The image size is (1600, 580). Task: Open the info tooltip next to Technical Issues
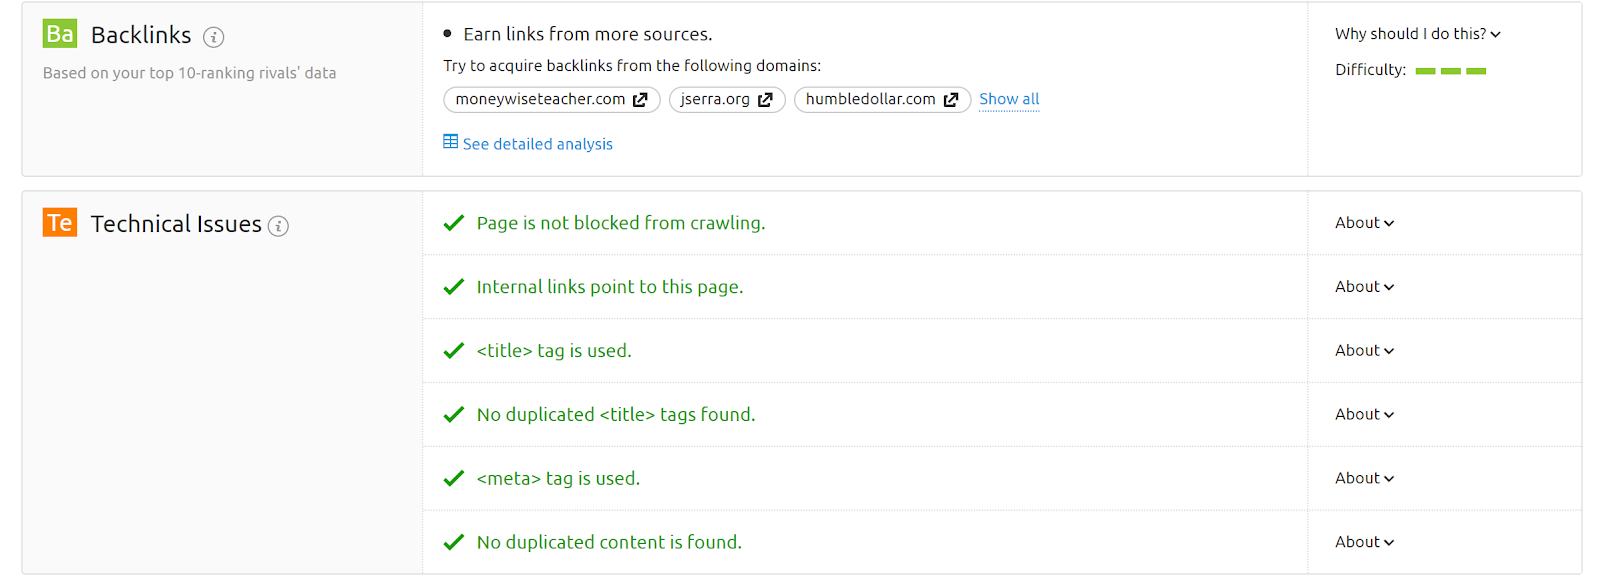(278, 225)
